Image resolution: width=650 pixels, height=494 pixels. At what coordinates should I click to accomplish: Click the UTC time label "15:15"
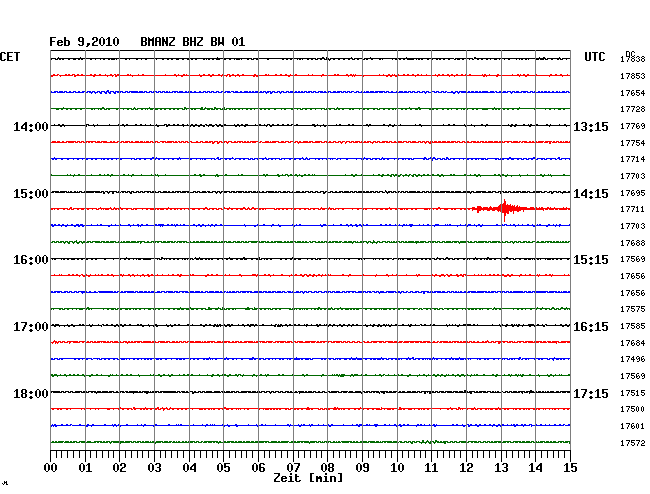pos(591,260)
